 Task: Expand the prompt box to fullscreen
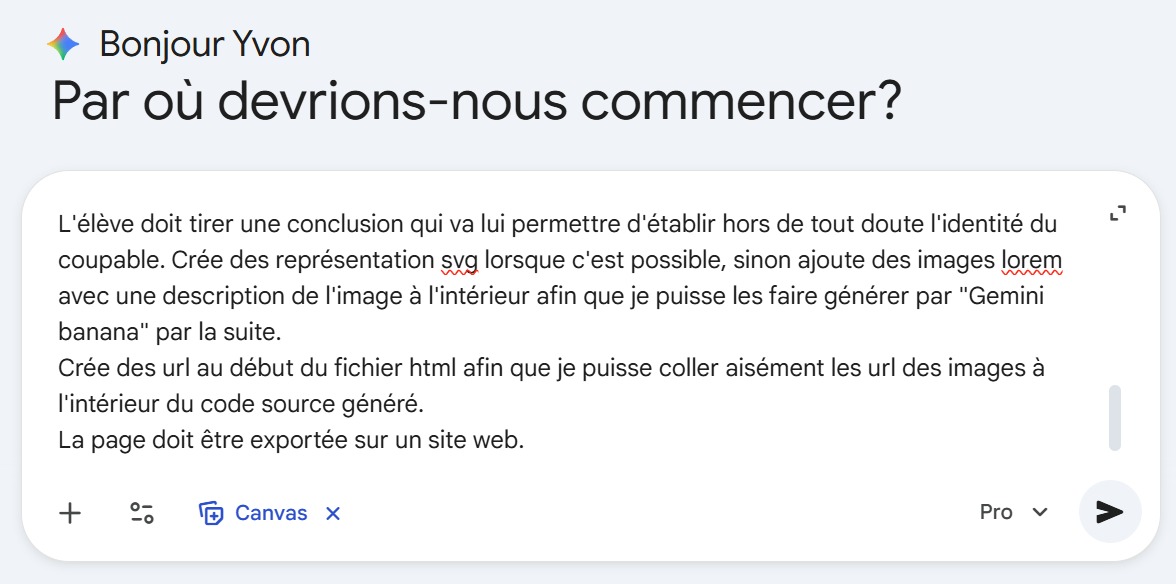pyautogui.click(x=1117, y=211)
